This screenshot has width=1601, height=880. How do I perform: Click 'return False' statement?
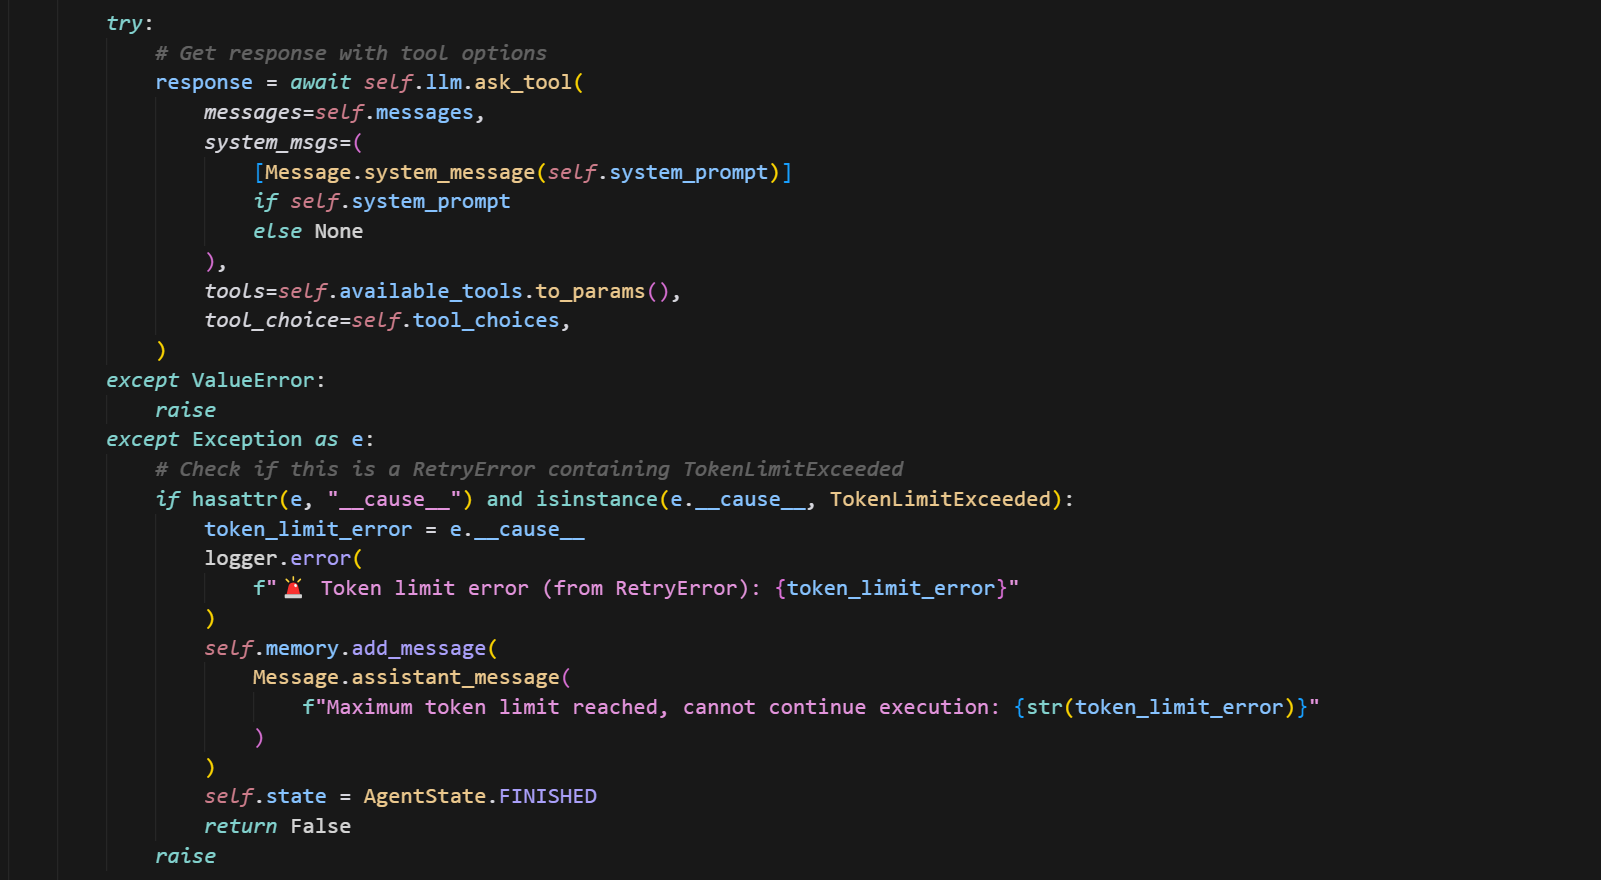(x=277, y=826)
